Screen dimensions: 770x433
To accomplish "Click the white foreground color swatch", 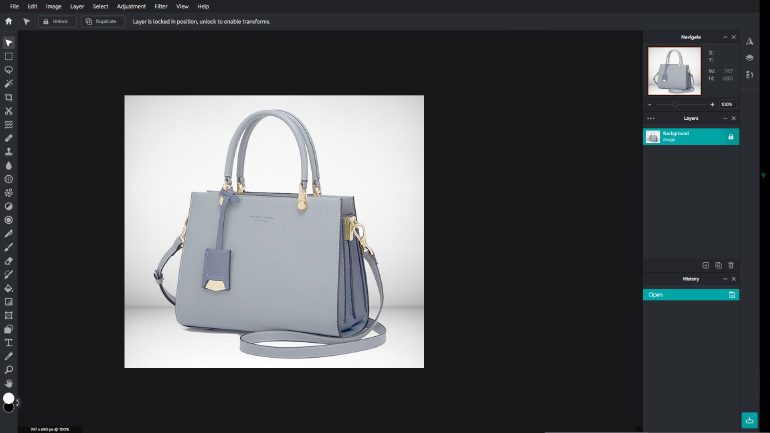I will pyautogui.click(x=8, y=398).
